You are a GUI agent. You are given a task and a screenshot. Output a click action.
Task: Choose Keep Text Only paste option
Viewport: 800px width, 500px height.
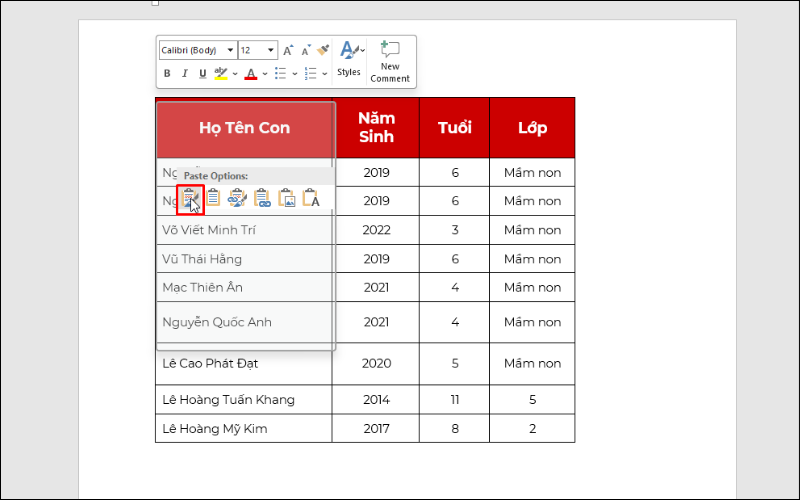pos(310,198)
